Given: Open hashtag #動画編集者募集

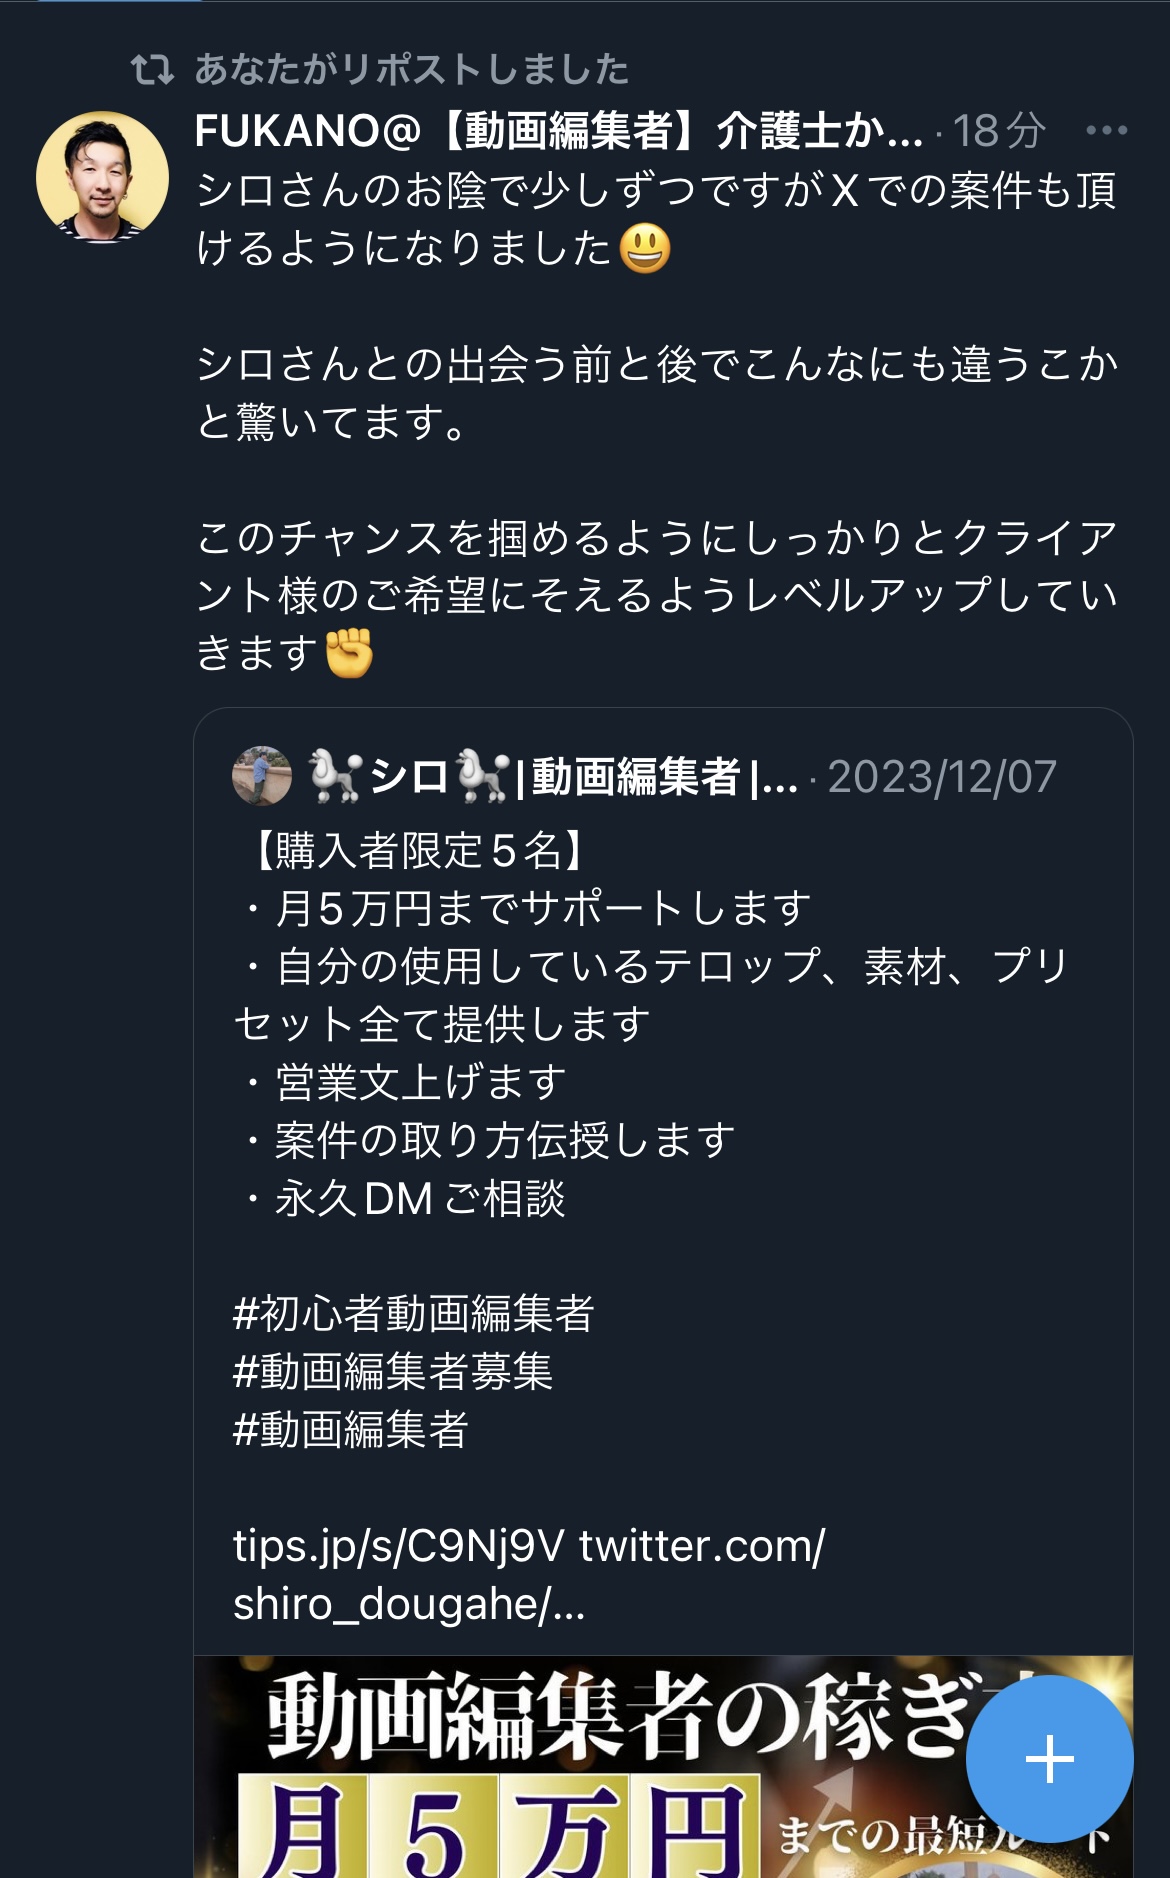Looking at the screenshot, I should click(392, 1371).
